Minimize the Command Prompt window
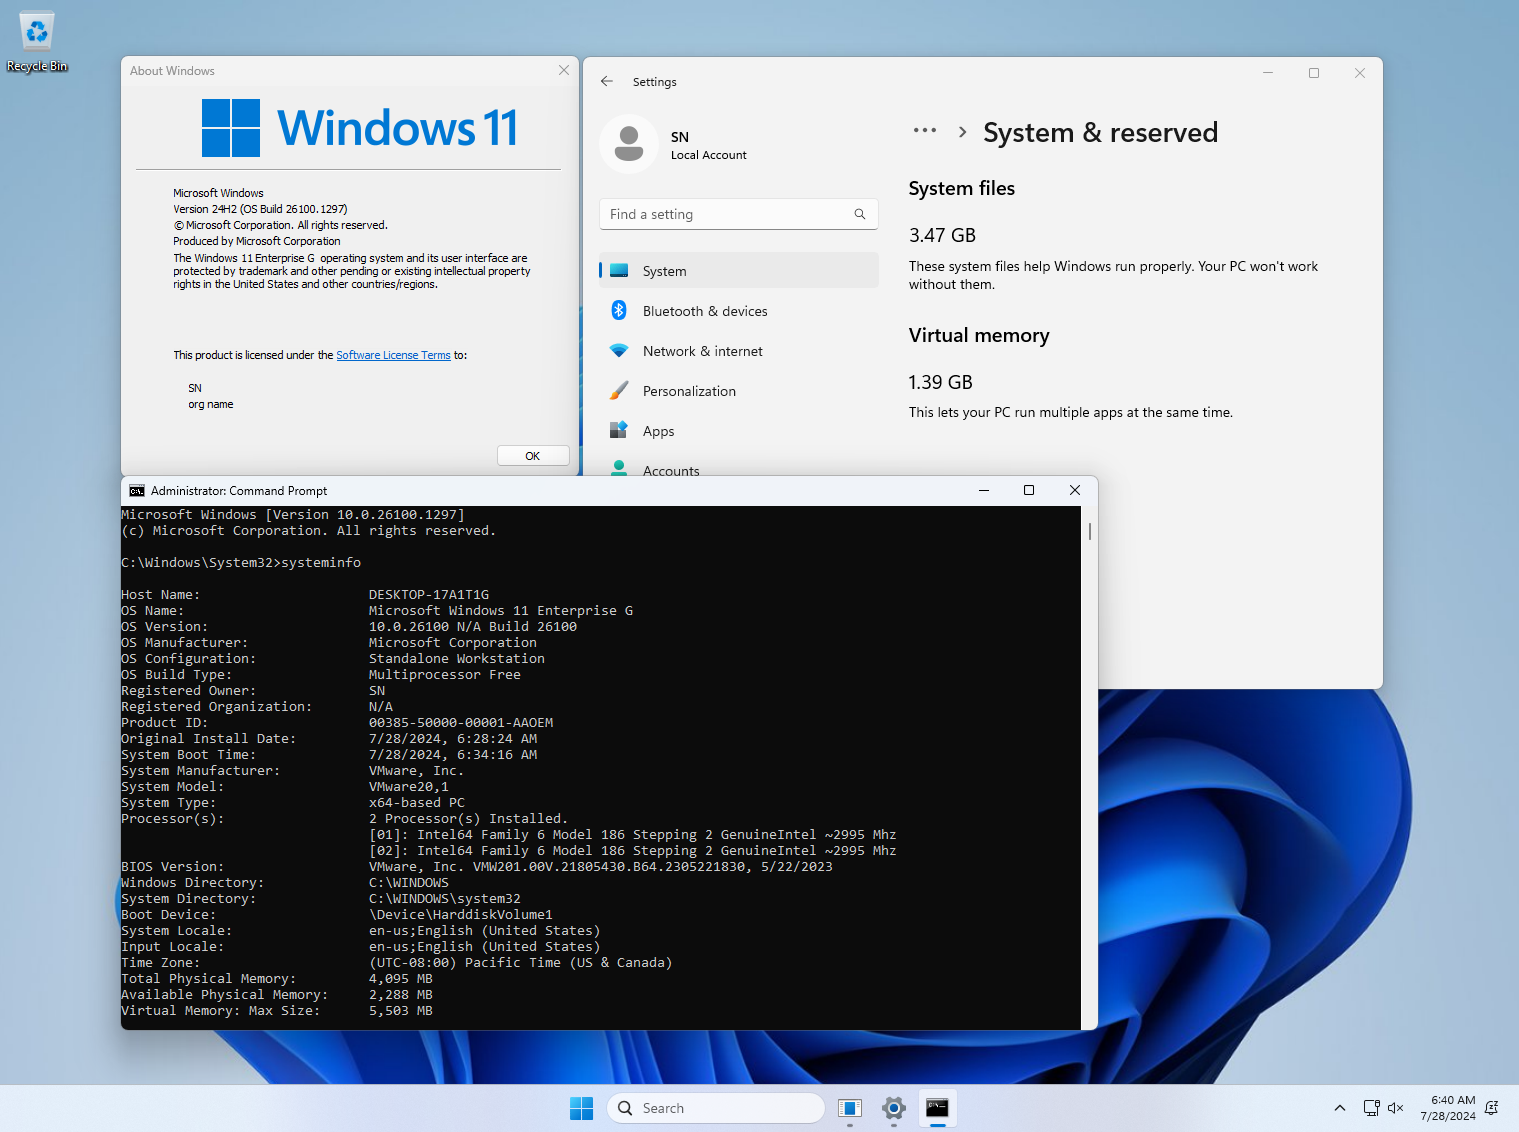 tap(984, 490)
